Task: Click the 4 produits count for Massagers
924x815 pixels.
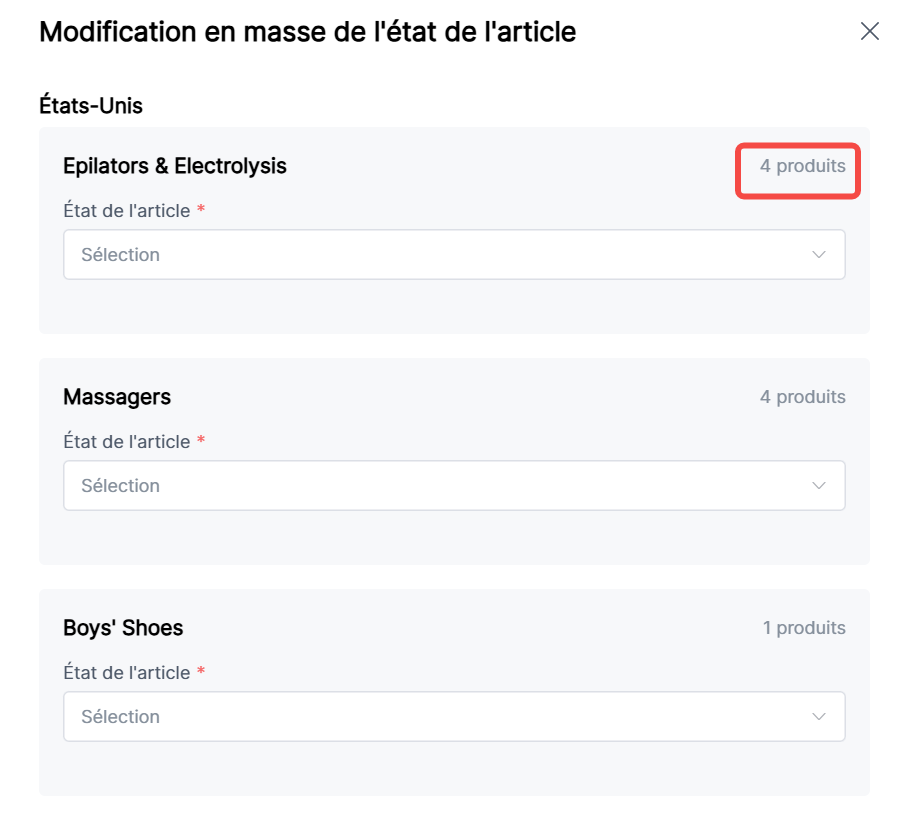Action: pyautogui.click(x=802, y=397)
